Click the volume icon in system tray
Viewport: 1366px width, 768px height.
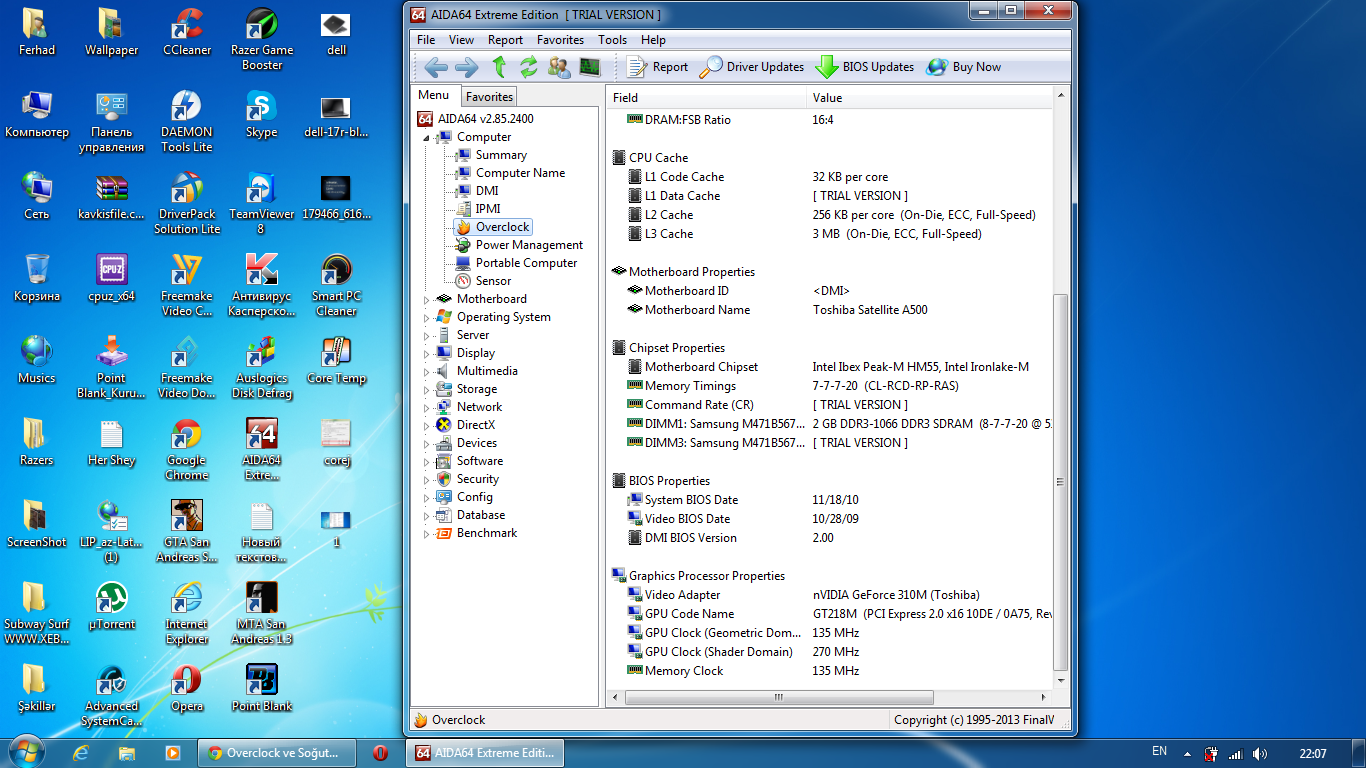click(1260, 753)
